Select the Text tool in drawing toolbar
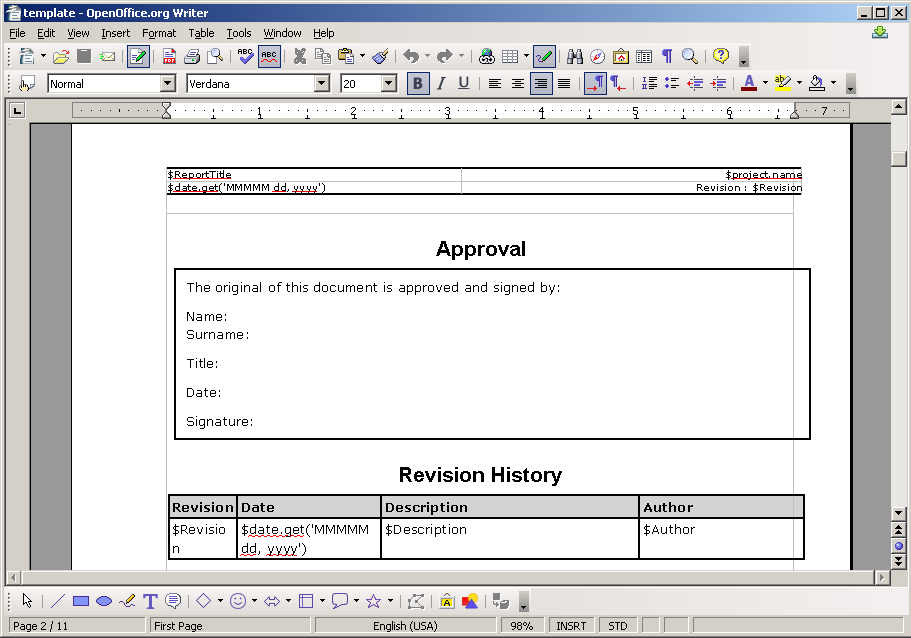911x638 pixels. point(149,601)
